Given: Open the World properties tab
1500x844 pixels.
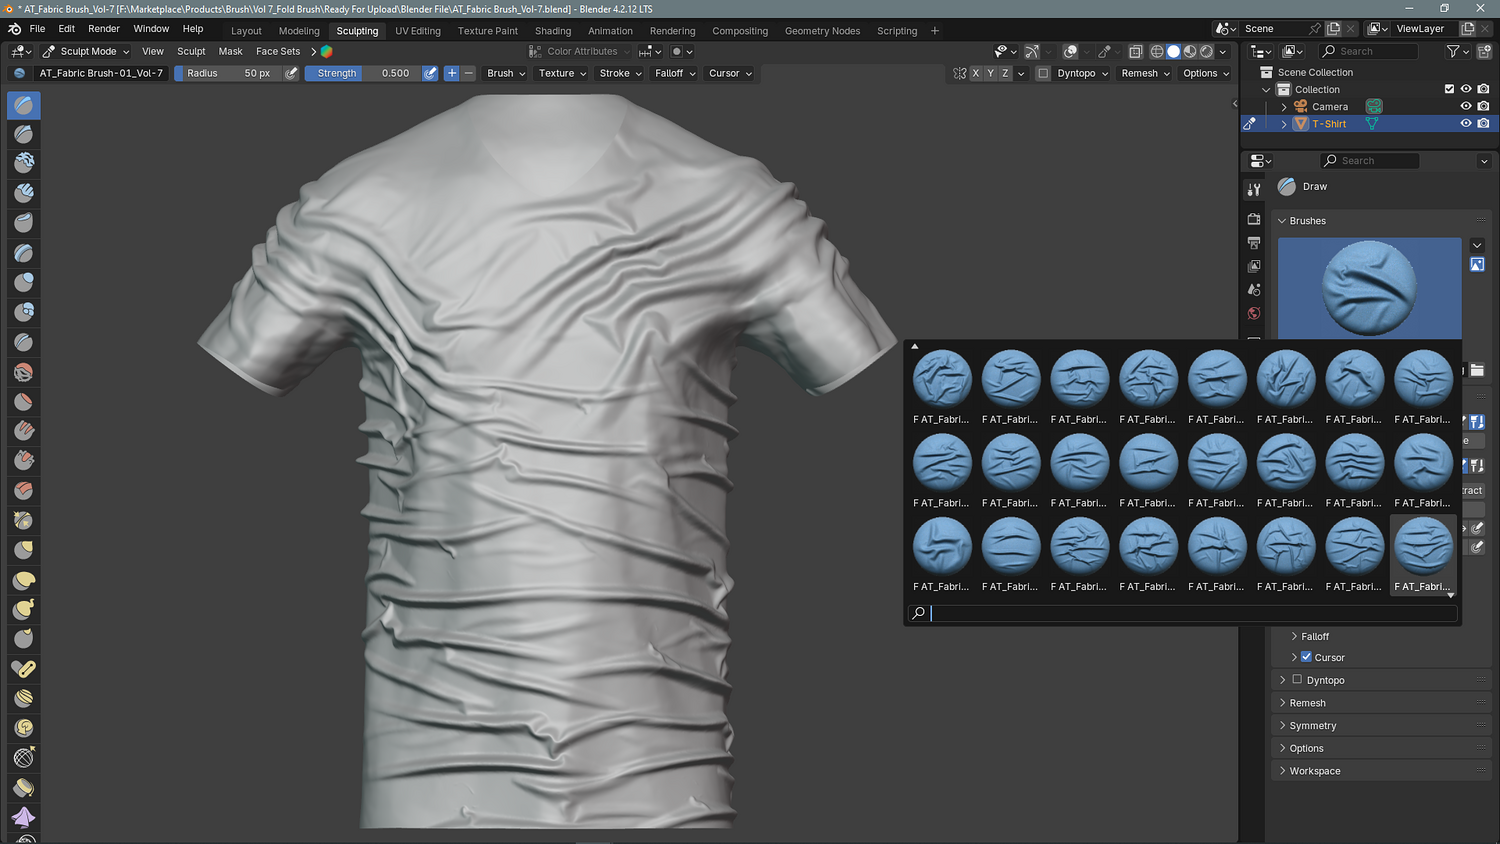Looking at the screenshot, I should tap(1254, 314).
